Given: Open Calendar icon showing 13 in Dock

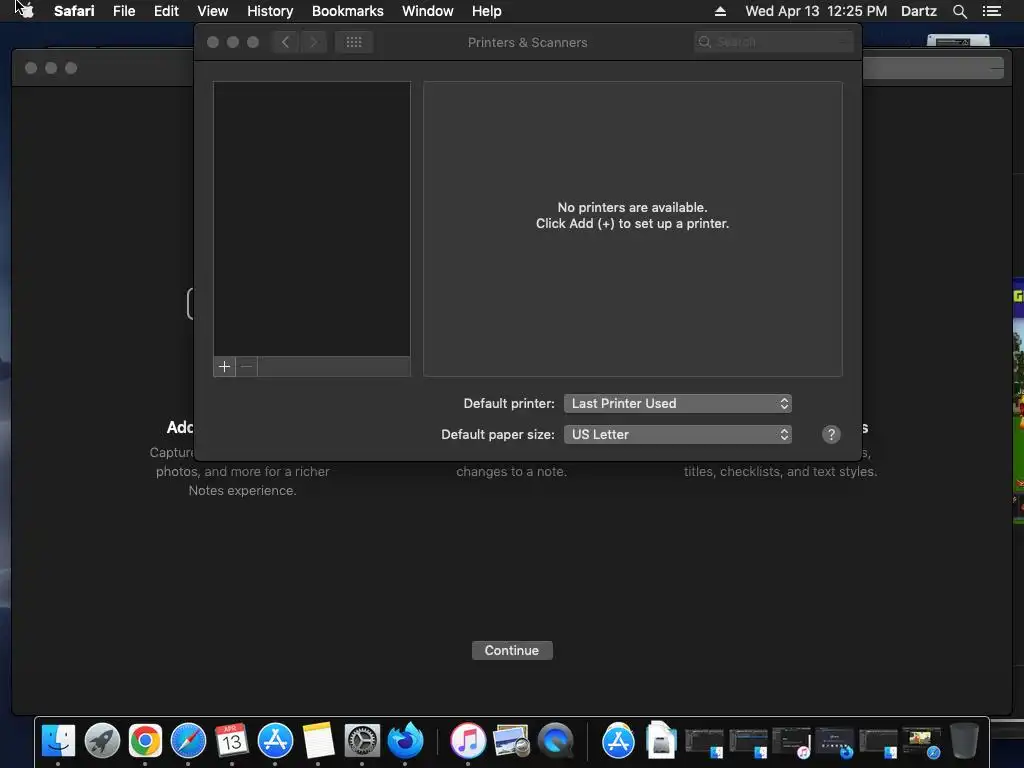Looking at the screenshot, I should point(231,741).
